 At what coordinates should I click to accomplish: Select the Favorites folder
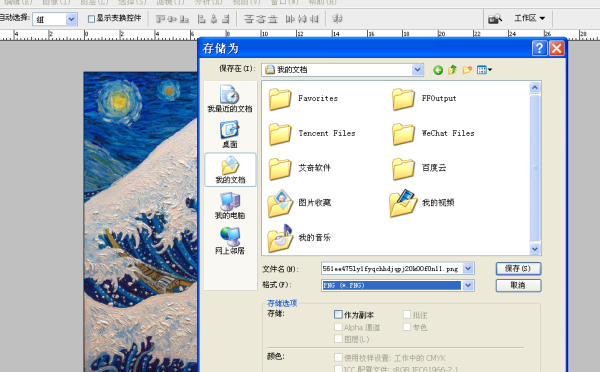point(303,99)
